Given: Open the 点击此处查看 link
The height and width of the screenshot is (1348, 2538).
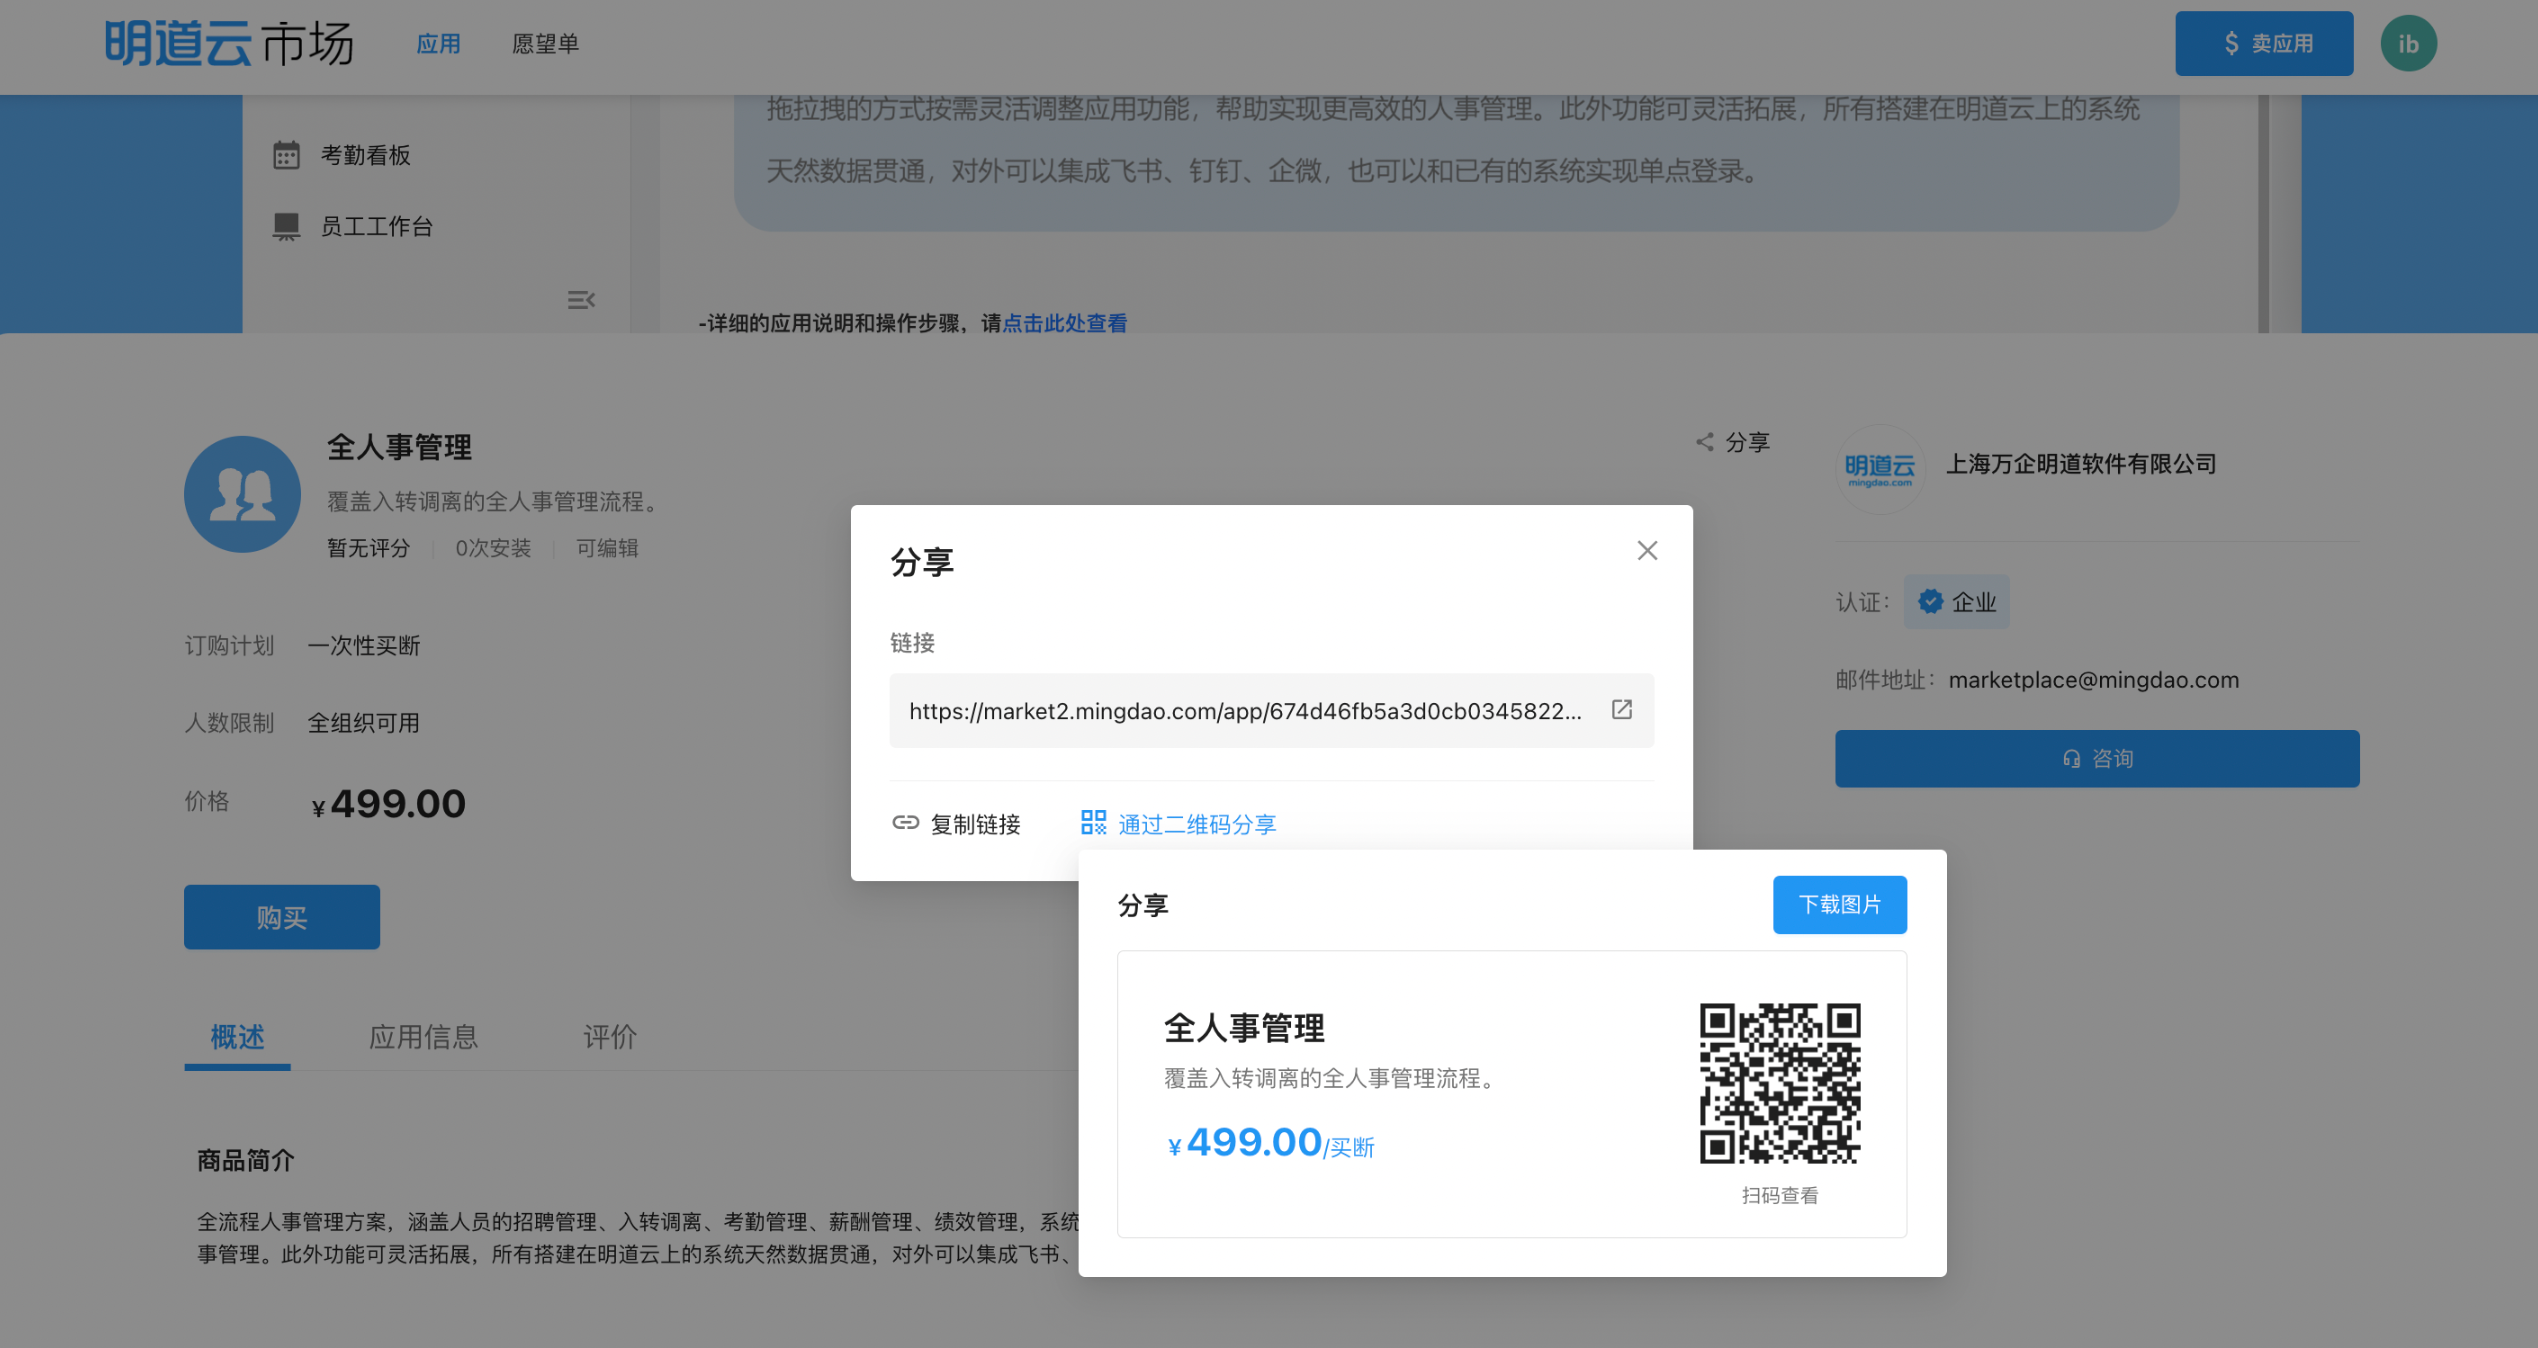Looking at the screenshot, I should point(1064,323).
